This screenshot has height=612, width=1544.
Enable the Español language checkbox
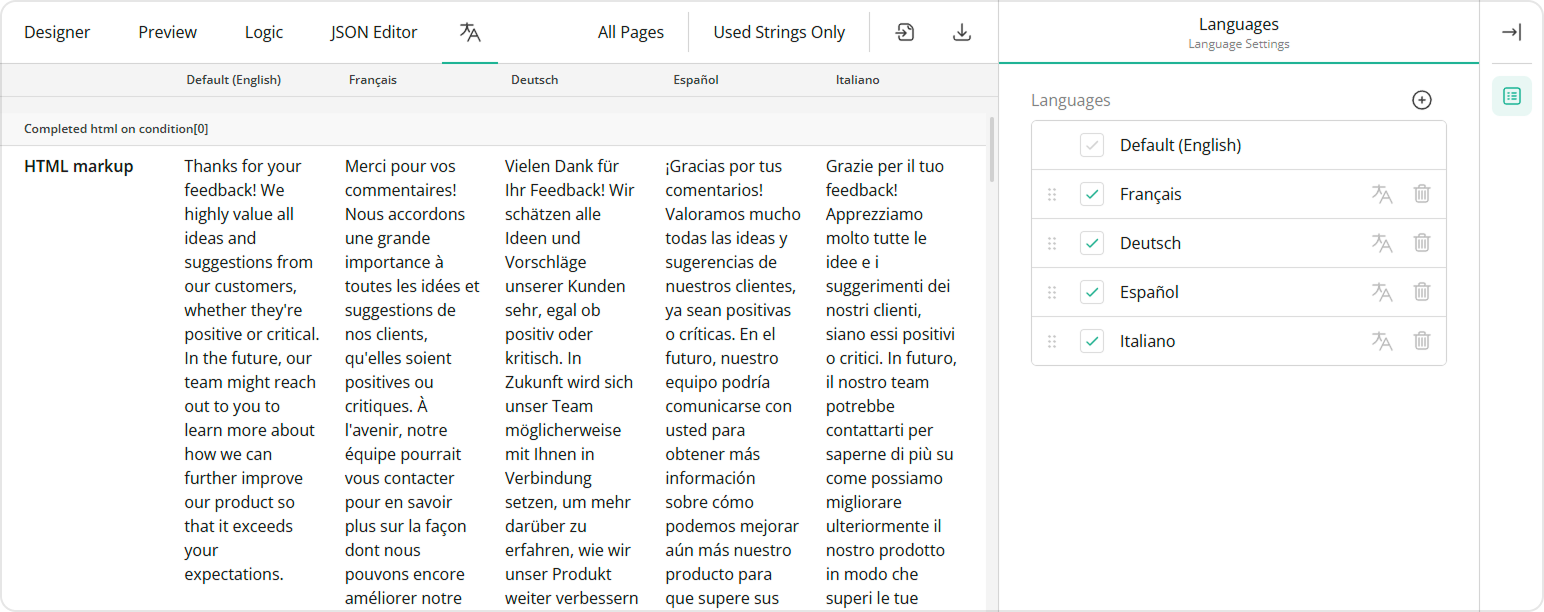pyautogui.click(x=1092, y=292)
